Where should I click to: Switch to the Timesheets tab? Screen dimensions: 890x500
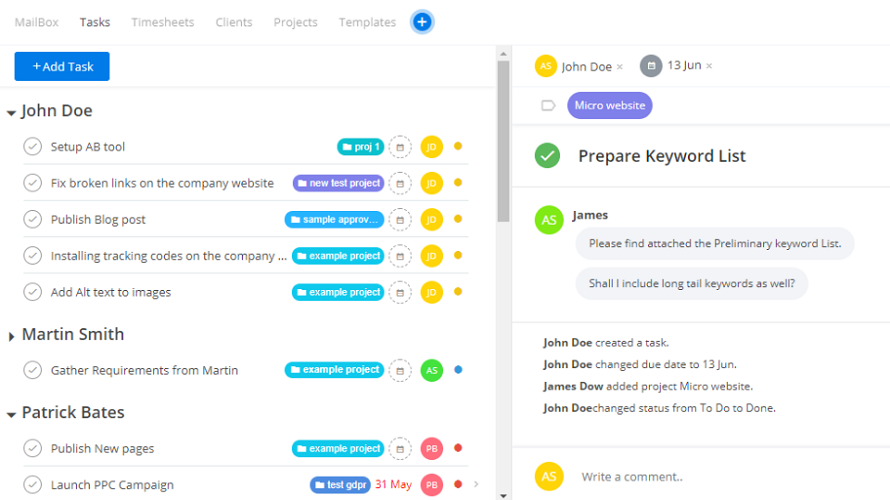[163, 22]
